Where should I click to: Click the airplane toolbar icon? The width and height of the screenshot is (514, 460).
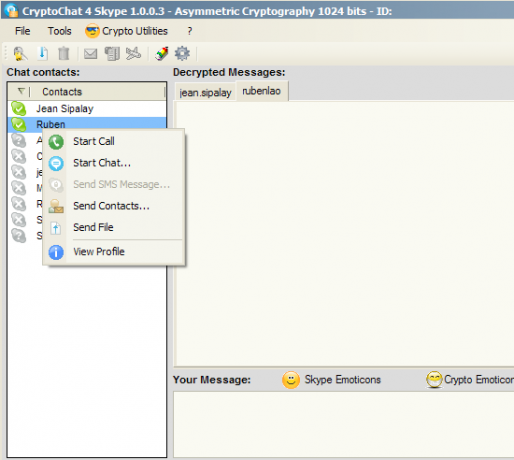coord(133,53)
